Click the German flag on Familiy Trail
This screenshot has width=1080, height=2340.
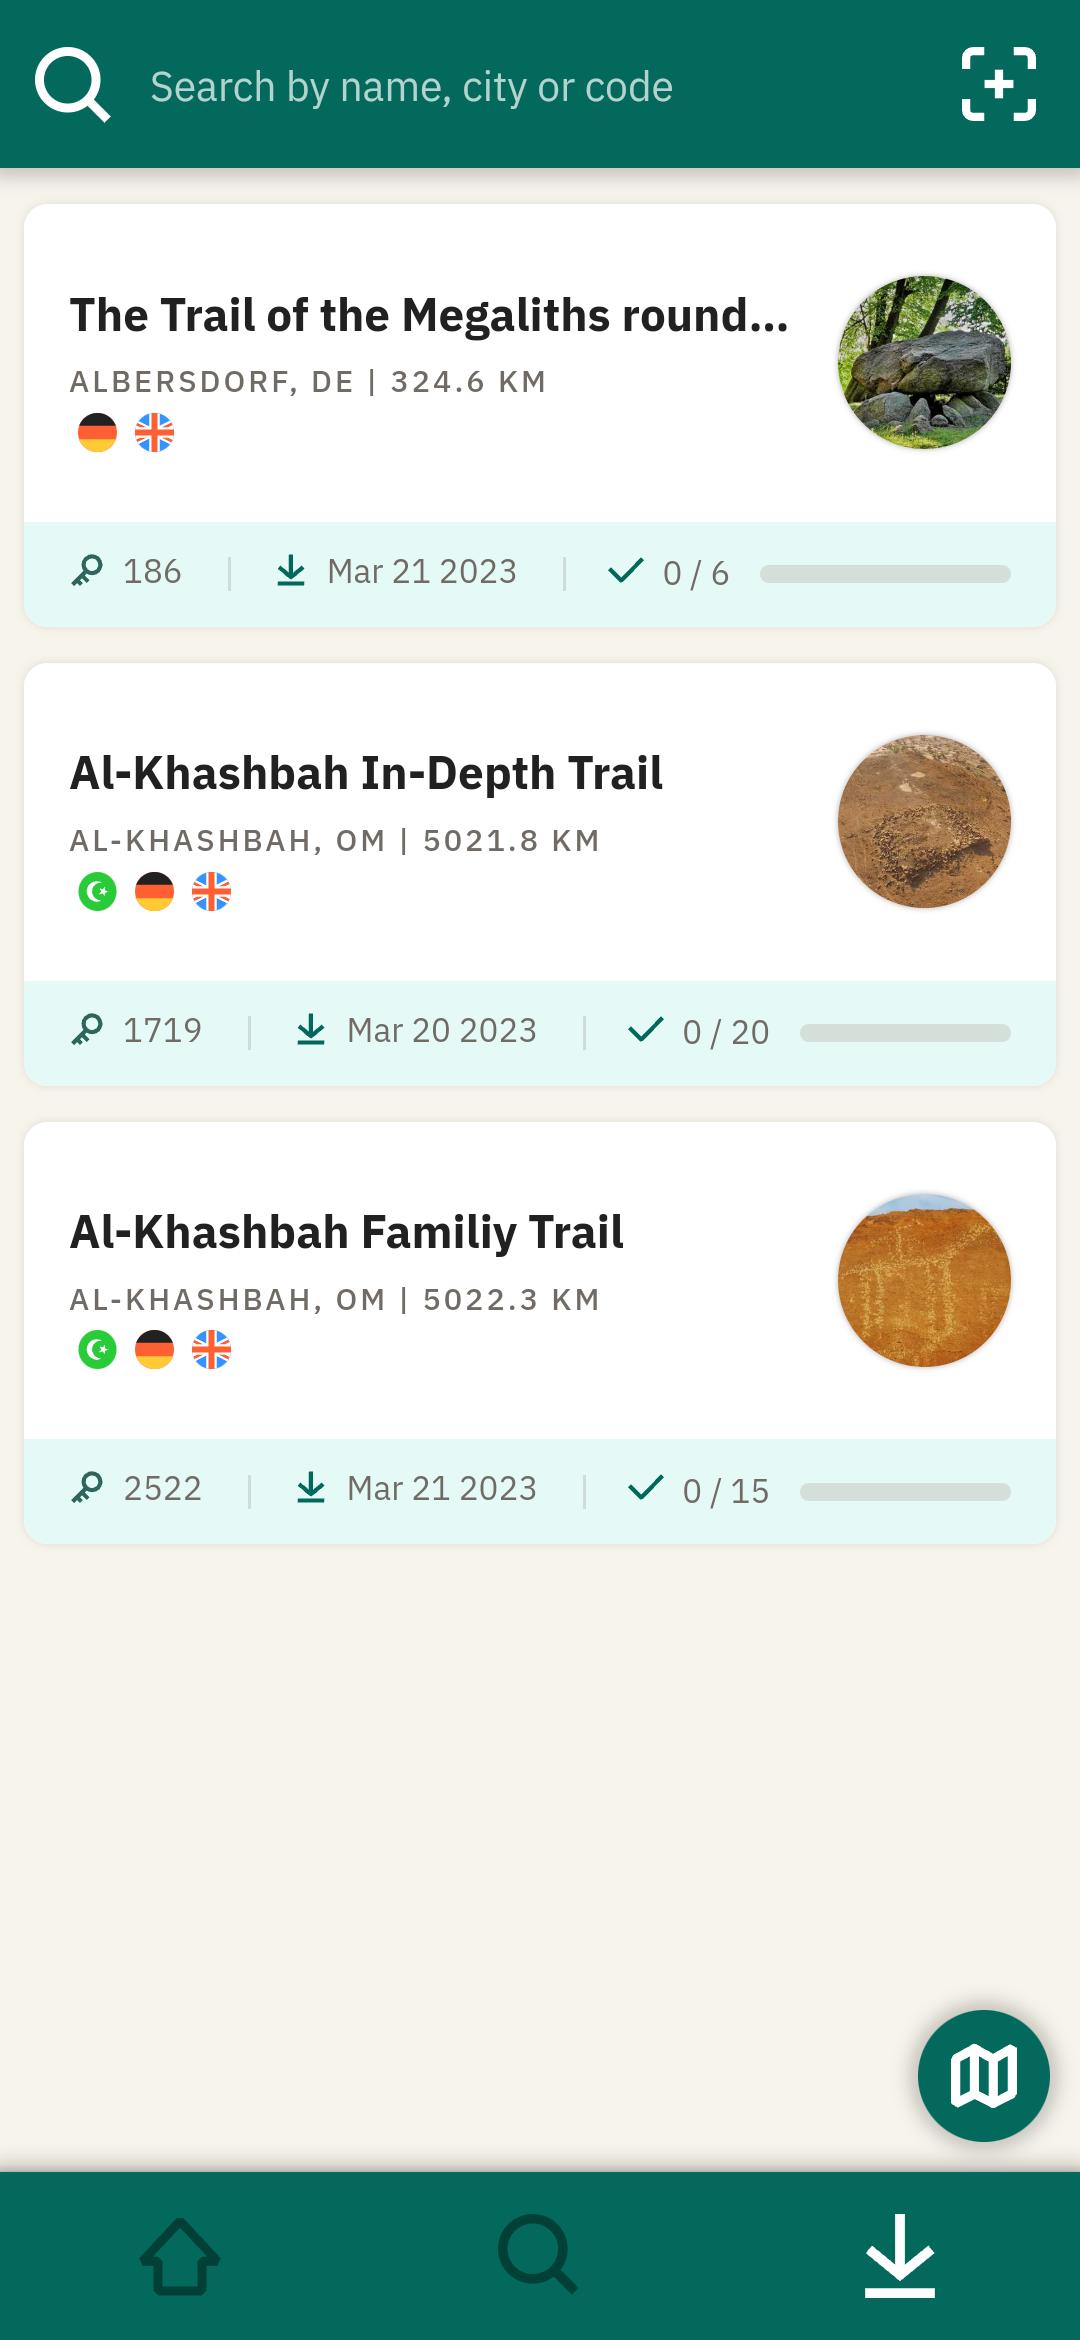154,1350
